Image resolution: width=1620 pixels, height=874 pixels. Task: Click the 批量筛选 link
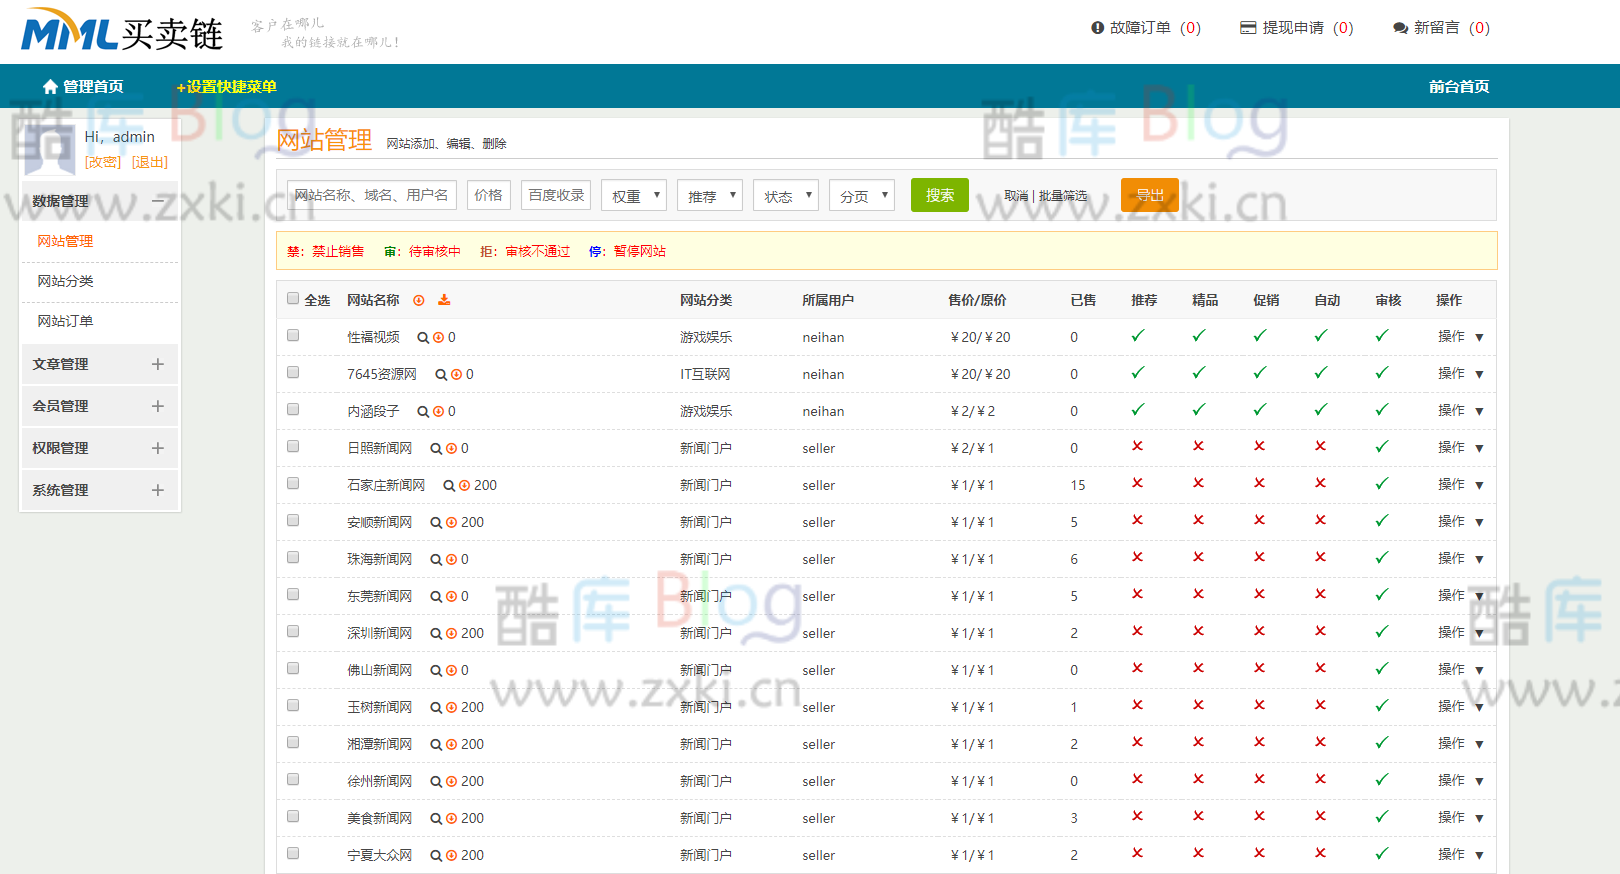tap(1063, 196)
